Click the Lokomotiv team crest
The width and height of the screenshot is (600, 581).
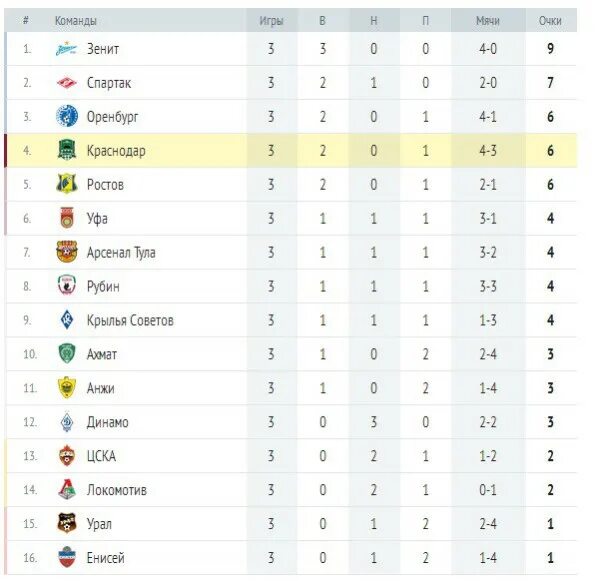point(67,490)
